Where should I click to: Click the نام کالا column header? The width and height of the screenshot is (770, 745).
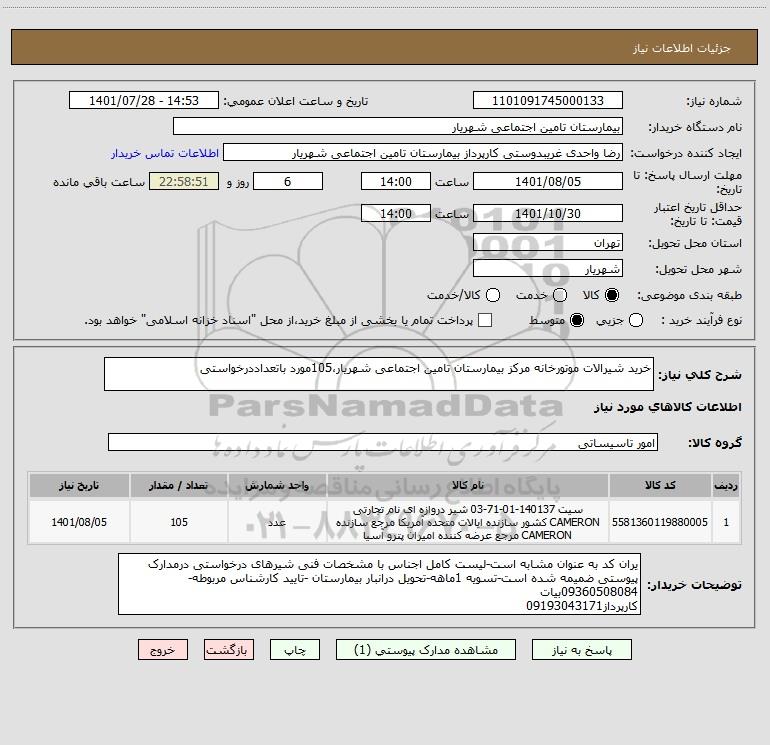coord(468,485)
